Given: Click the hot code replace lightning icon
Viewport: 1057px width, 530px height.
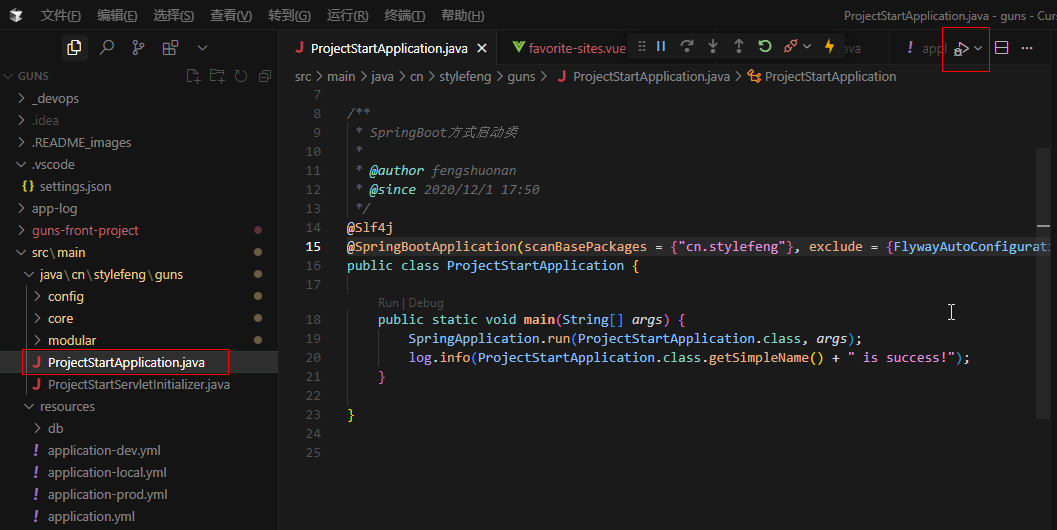Looking at the screenshot, I should pos(829,46).
